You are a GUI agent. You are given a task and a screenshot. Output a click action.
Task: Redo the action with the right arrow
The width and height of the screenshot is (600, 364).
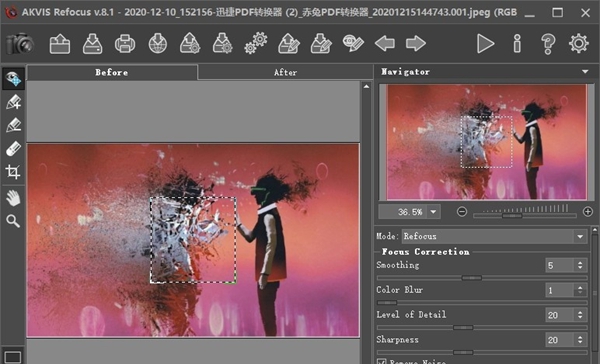pos(416,43)
